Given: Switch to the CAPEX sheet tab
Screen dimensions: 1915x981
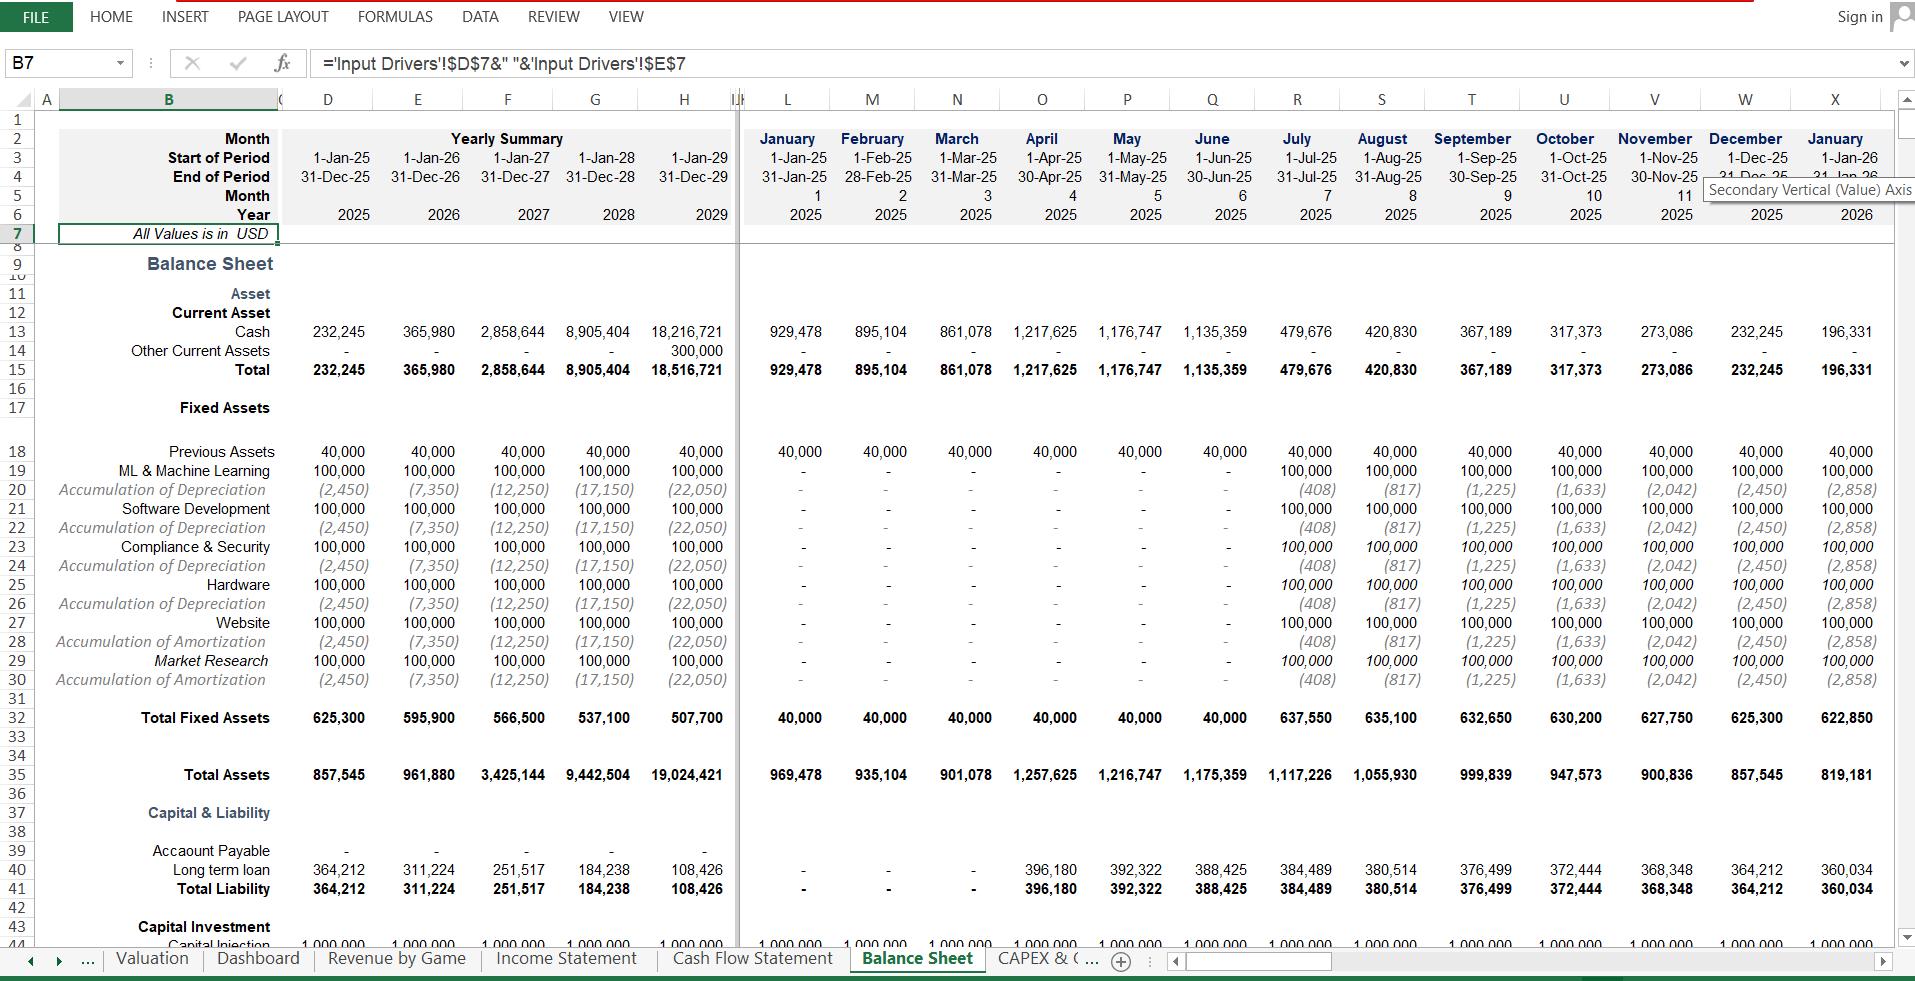Looking at the screenshot, I should pyautogui.click(x=1040, y=959).
